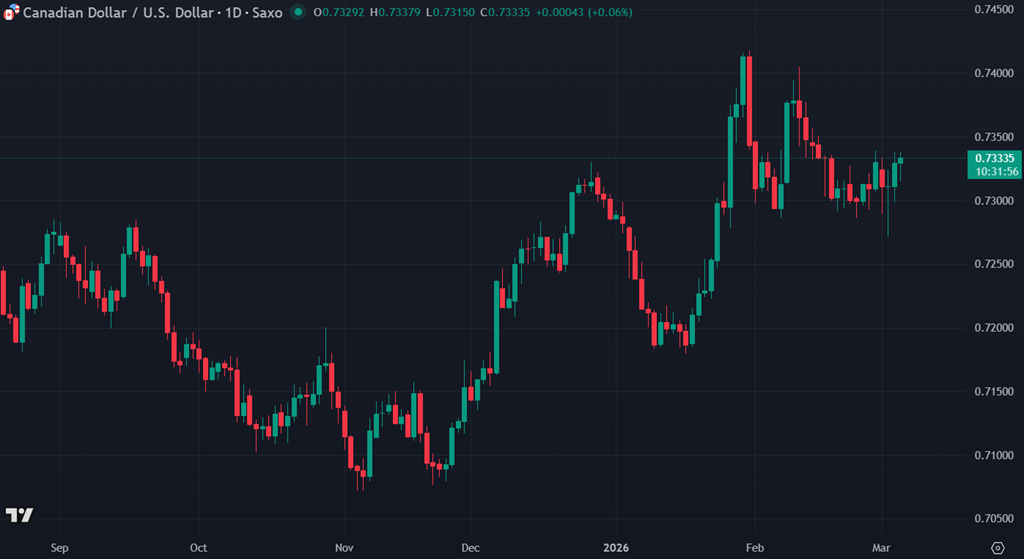Click the CAD/USD flag pair icon
Image resolution: width=1024 pixels, height=559 pixels.
point(12,12)
